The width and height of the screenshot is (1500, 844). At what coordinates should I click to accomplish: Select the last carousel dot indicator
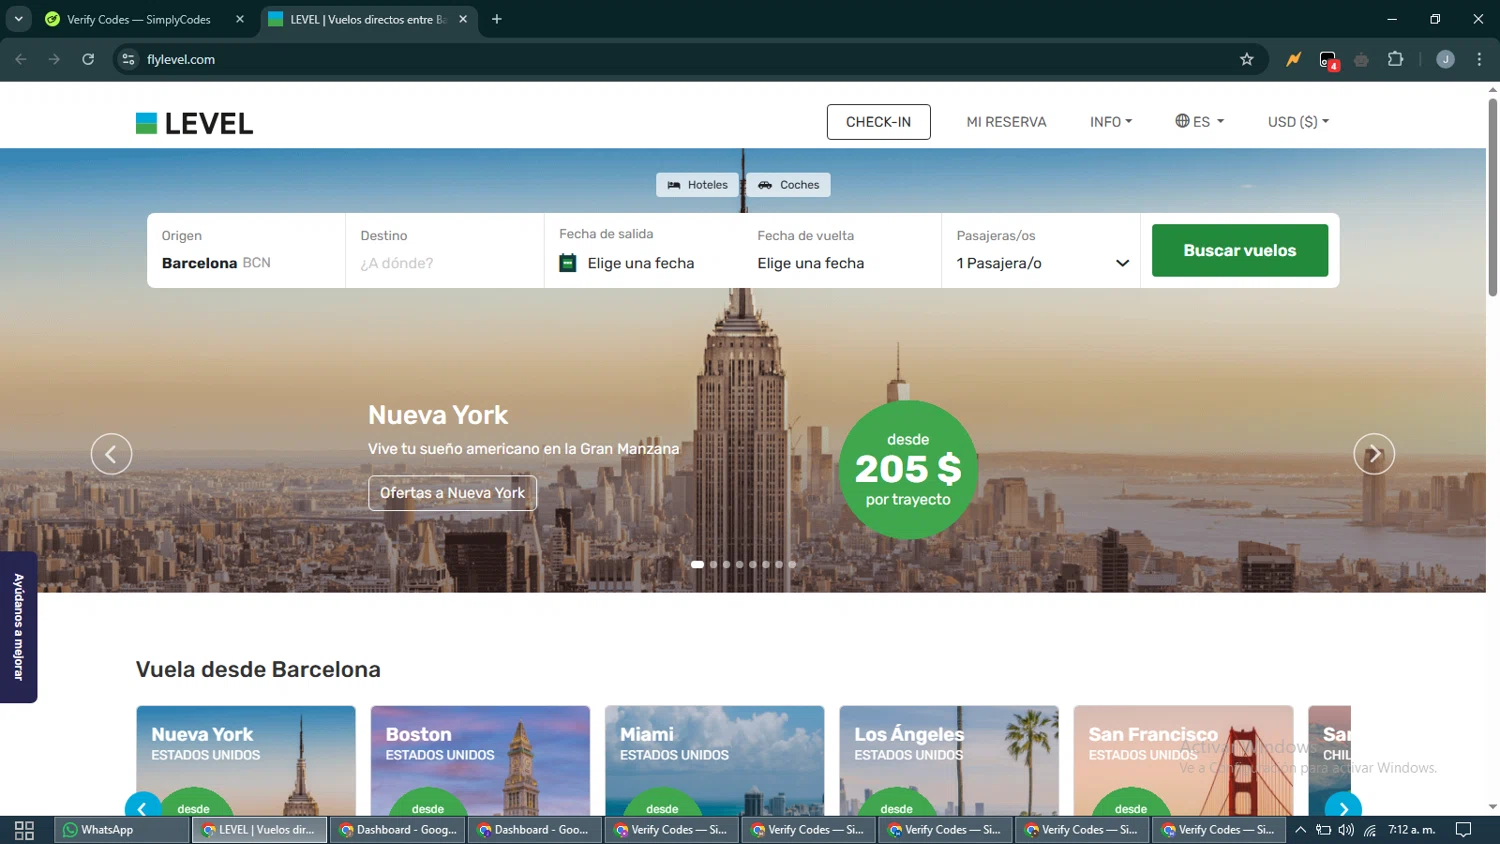792,564
